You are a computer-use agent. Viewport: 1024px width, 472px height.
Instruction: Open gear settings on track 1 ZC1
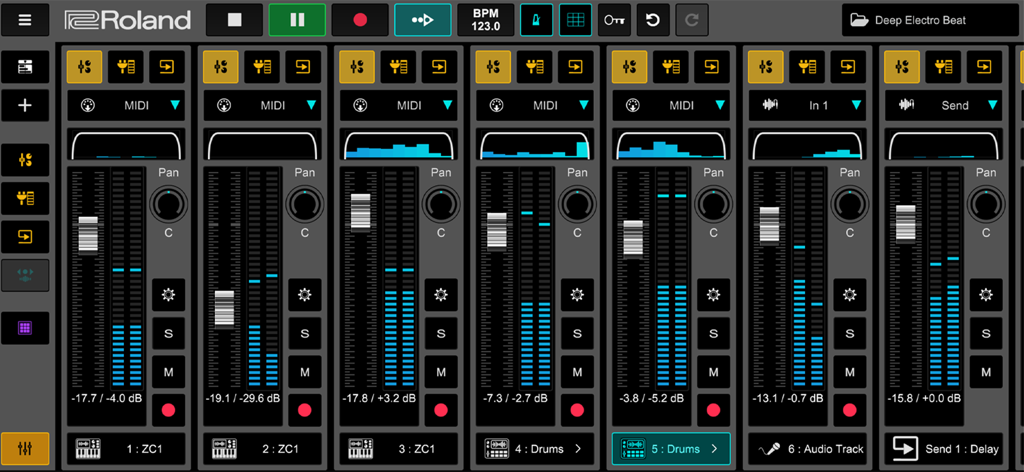[168, 295]
